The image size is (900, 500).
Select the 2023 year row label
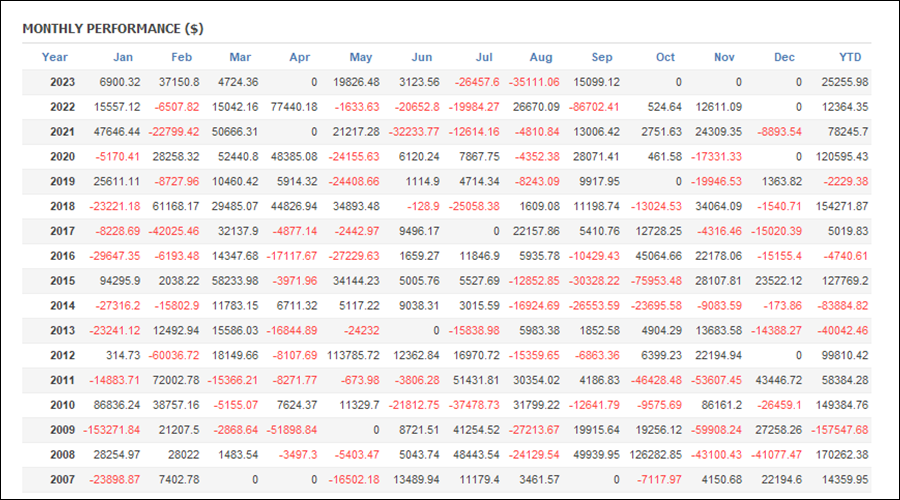pyautogui.click(x=62, y=82)
